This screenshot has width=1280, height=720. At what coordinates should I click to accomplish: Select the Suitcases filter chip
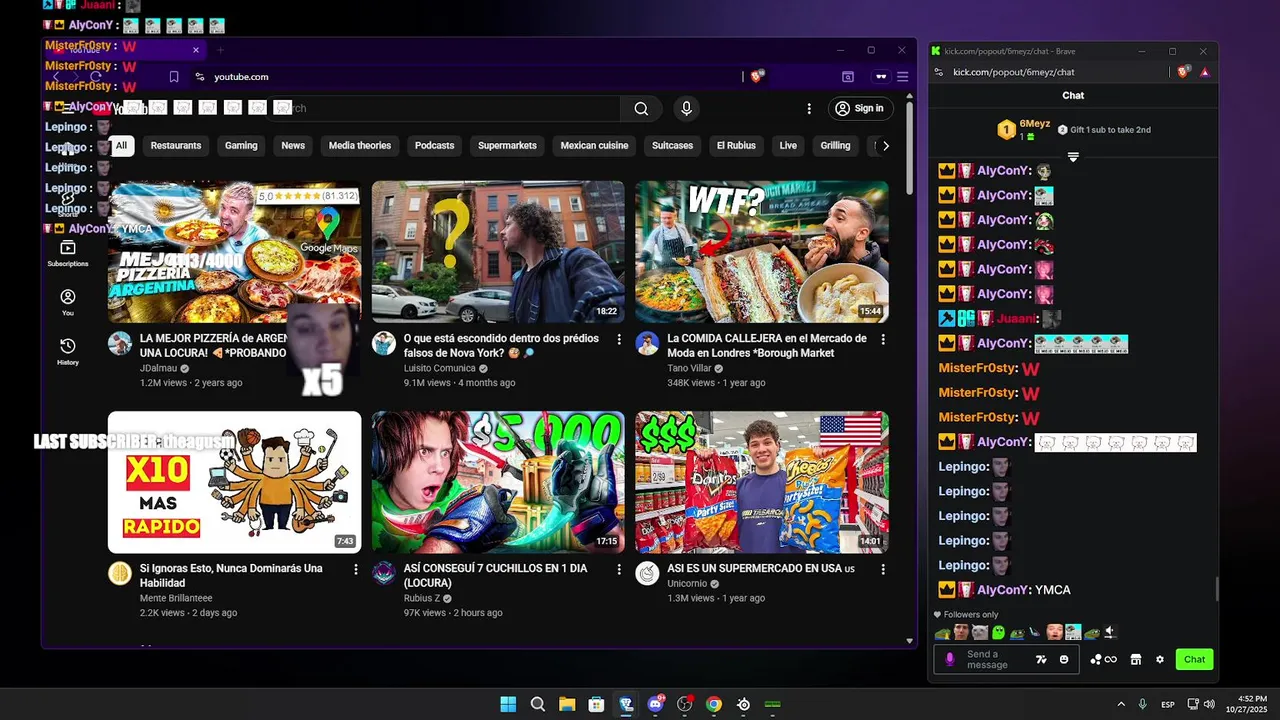672,145
